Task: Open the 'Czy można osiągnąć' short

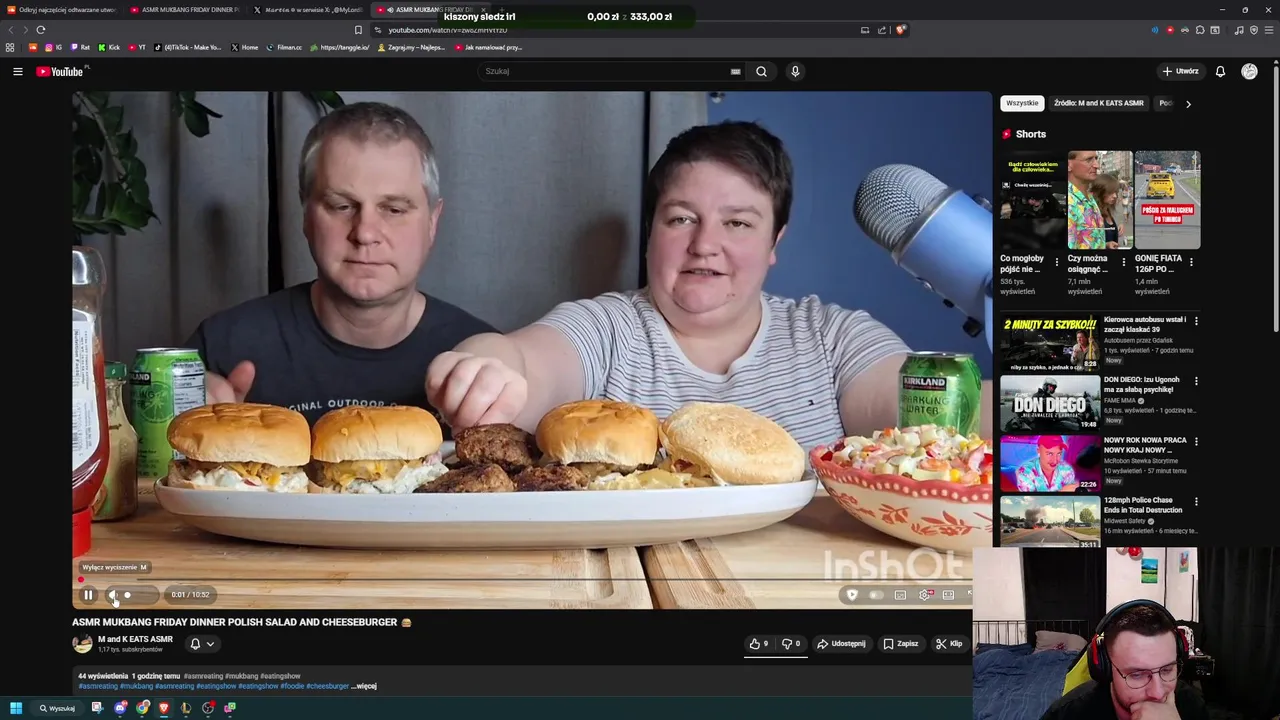Action: click(x=1100, y=200)
